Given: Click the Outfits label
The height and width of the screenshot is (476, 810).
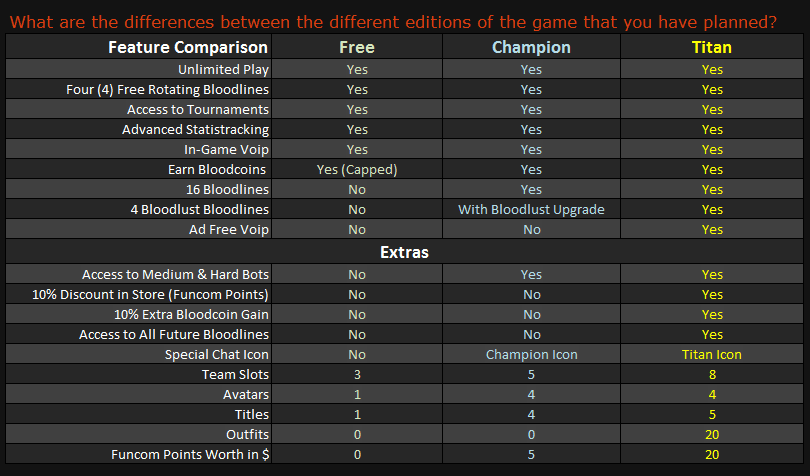Looking at the screenshot, I should [x=247, y=435].
